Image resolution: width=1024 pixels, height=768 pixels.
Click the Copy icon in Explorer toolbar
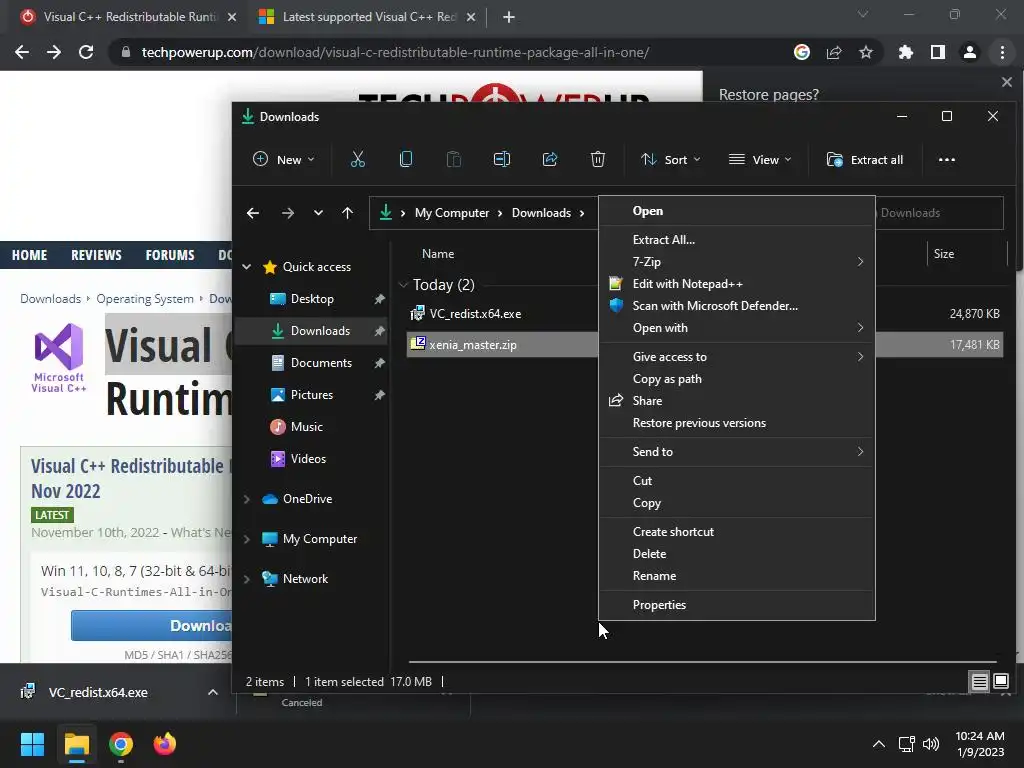coord(406,159)
